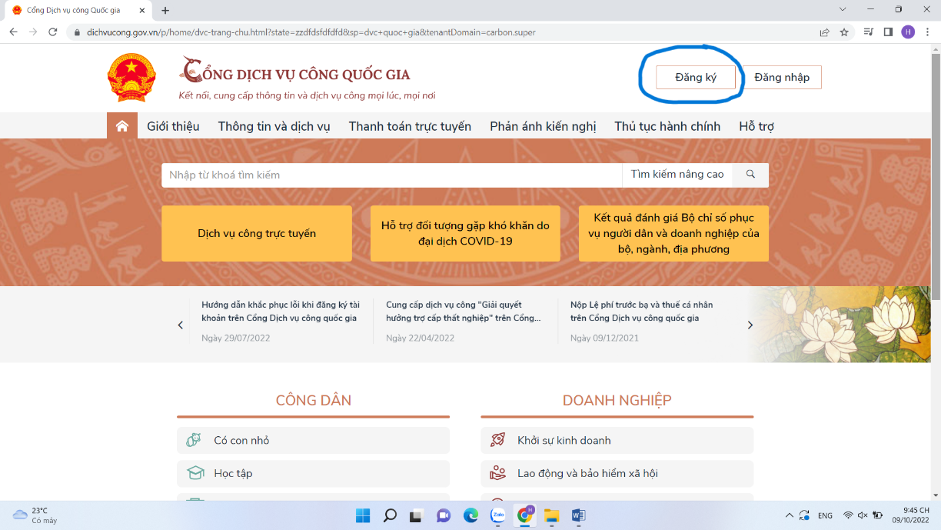The width and height of the screenshot is (941, 531).
Task: Click the 'Đăng nhập' login button
Action: click(782, 77)
